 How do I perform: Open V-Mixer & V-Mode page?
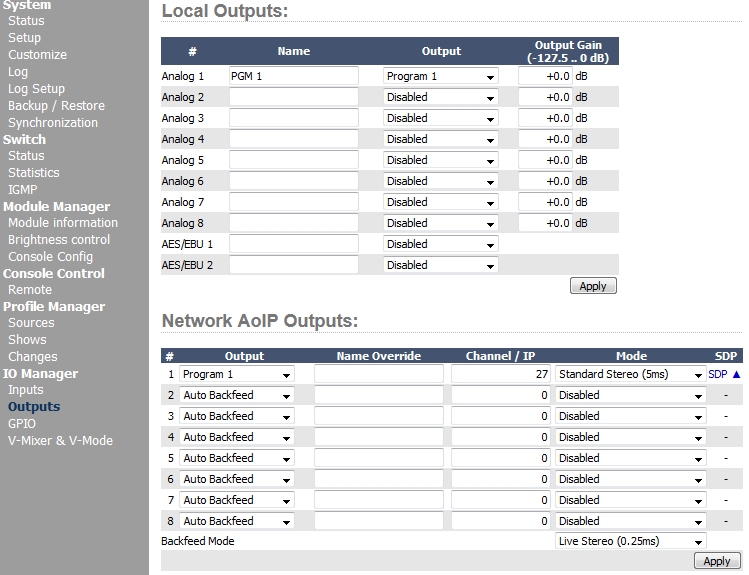pyautogui.click(x=60, y=440)
